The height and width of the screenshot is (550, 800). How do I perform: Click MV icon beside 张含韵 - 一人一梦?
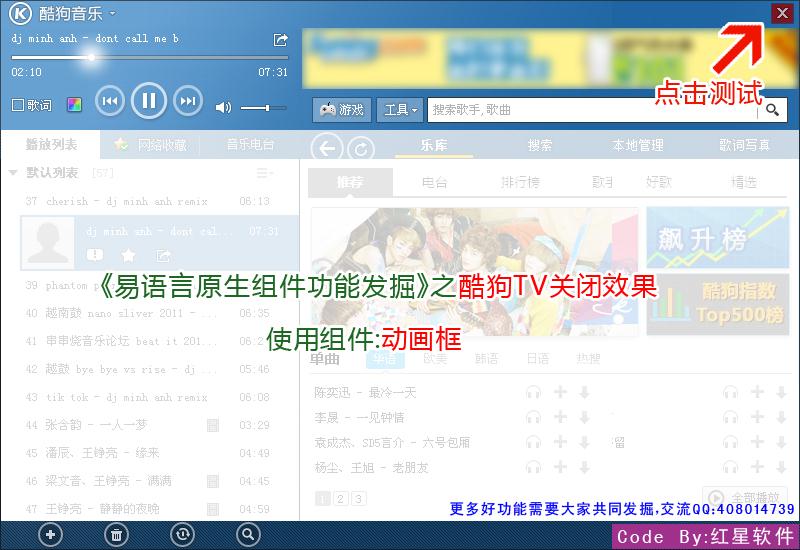(x=213, y=425)
